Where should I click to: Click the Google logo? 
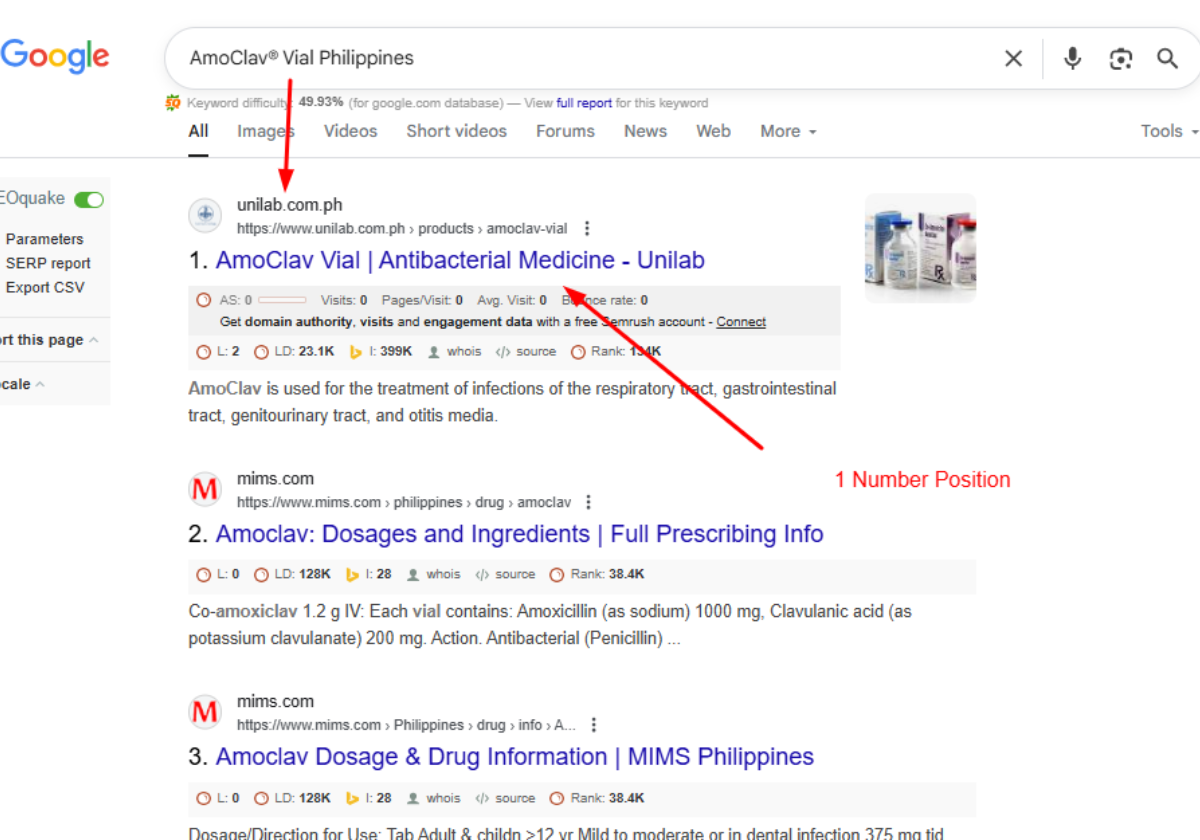55,56
